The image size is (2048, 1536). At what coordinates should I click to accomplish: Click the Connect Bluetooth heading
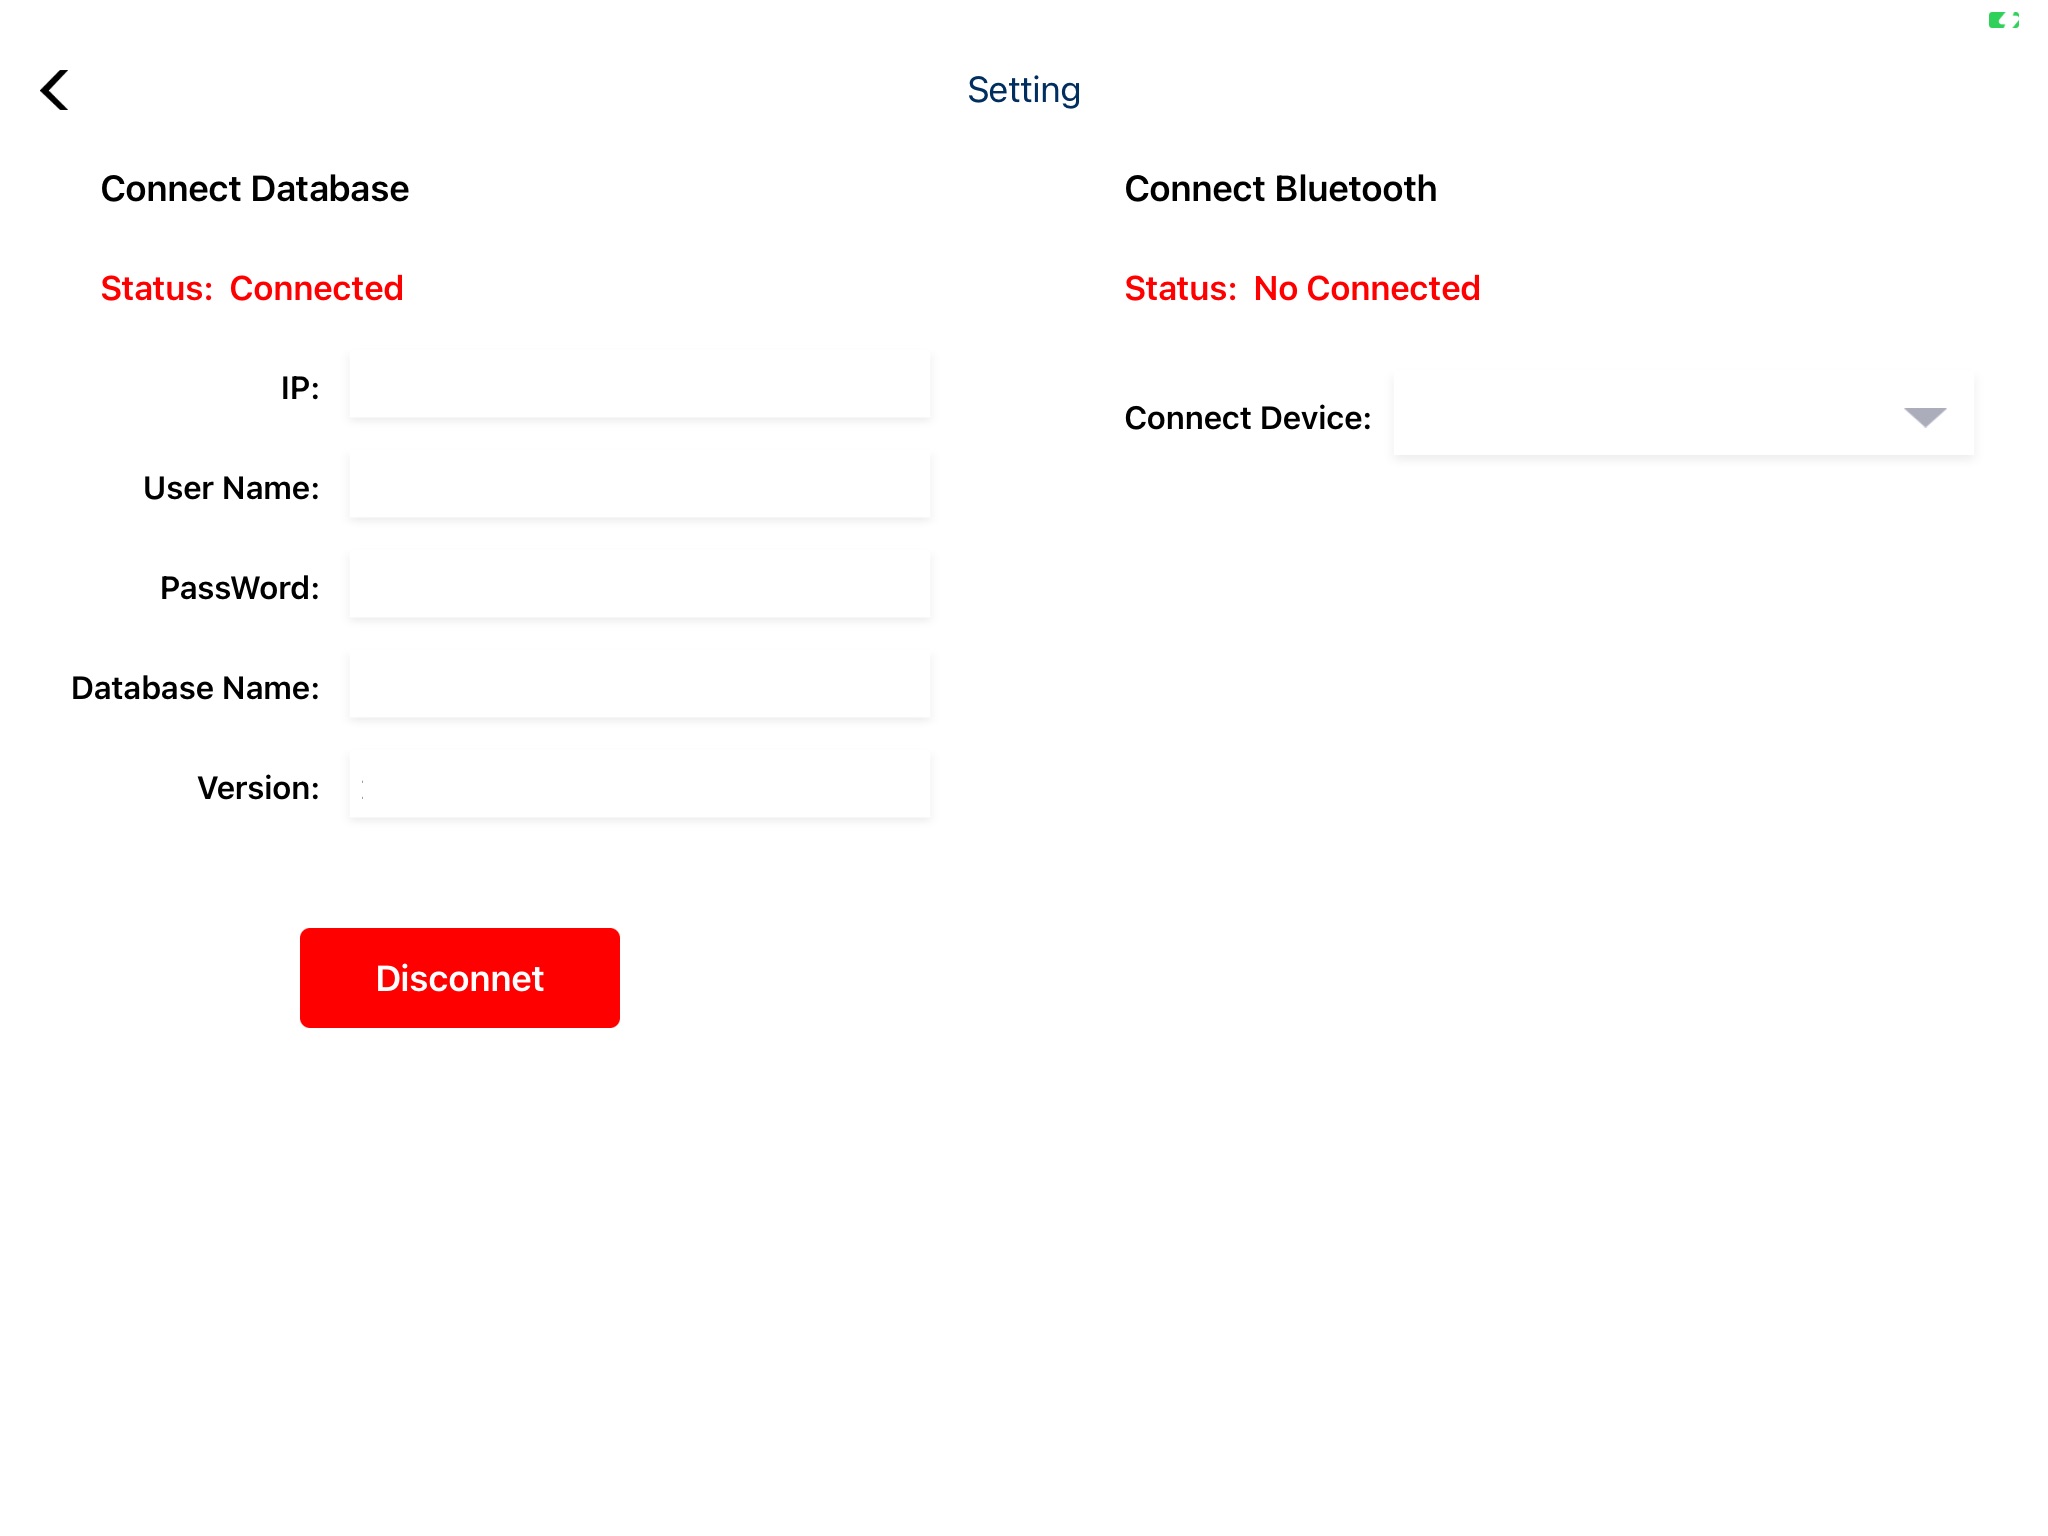1281,188
